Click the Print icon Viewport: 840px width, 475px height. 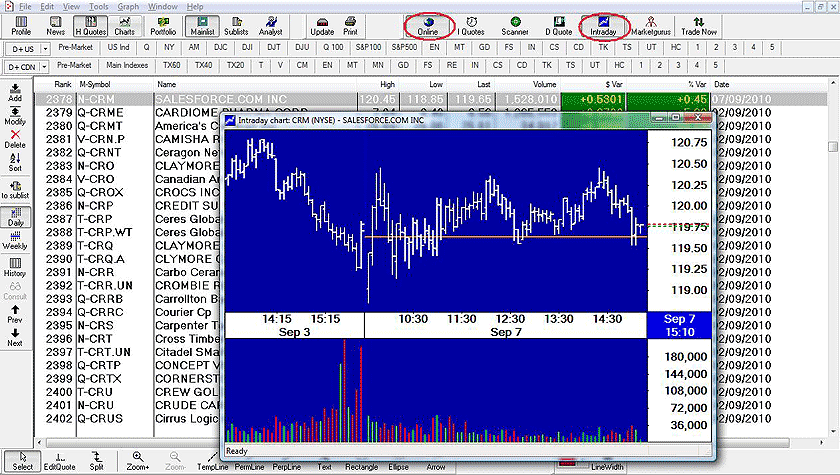[x=350, y=26]
